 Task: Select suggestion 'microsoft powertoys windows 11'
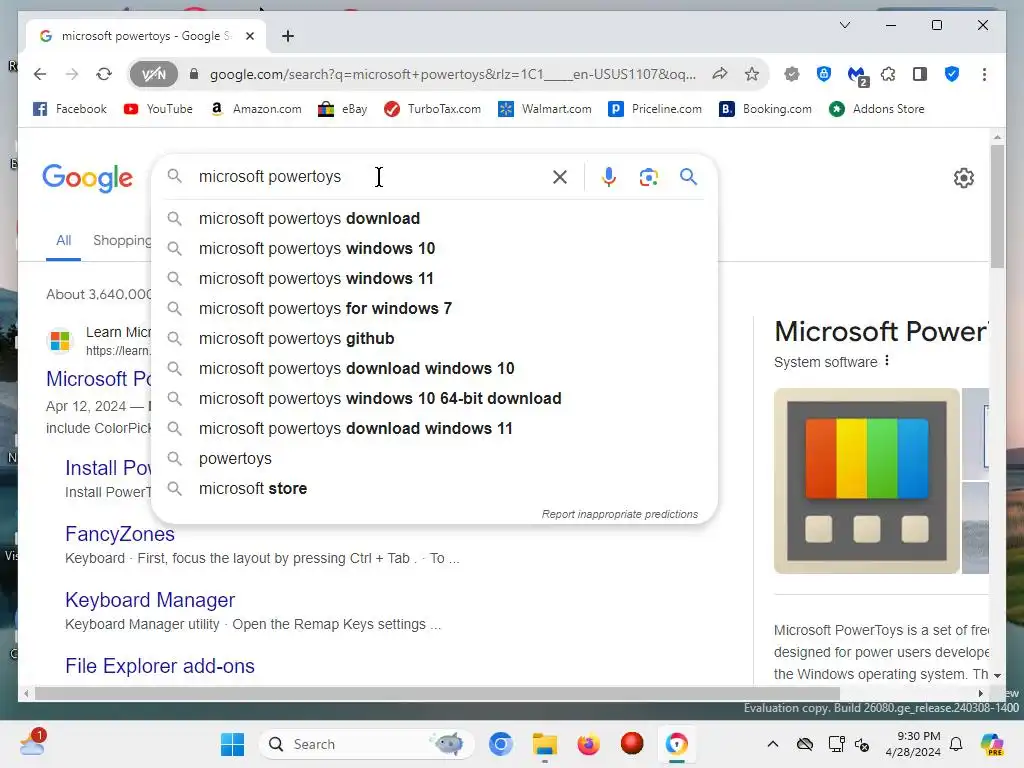coord(434,279)
